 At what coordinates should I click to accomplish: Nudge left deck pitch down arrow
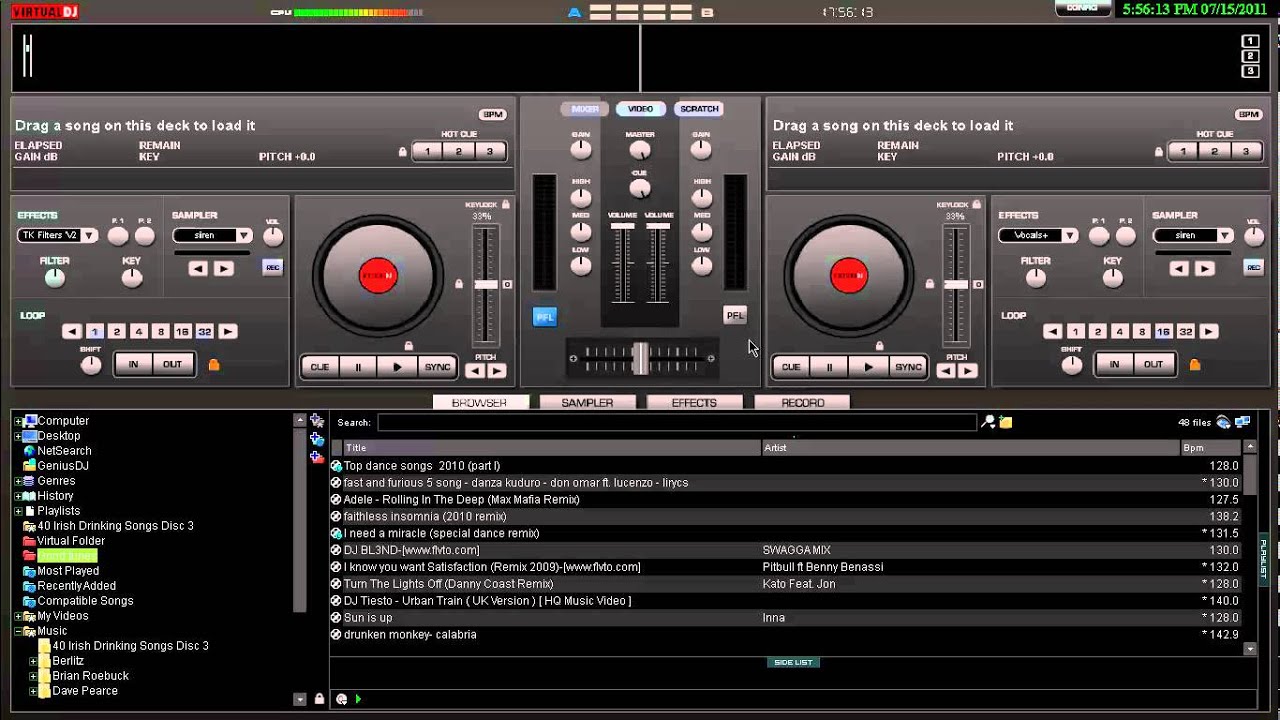tap(475, 371)
